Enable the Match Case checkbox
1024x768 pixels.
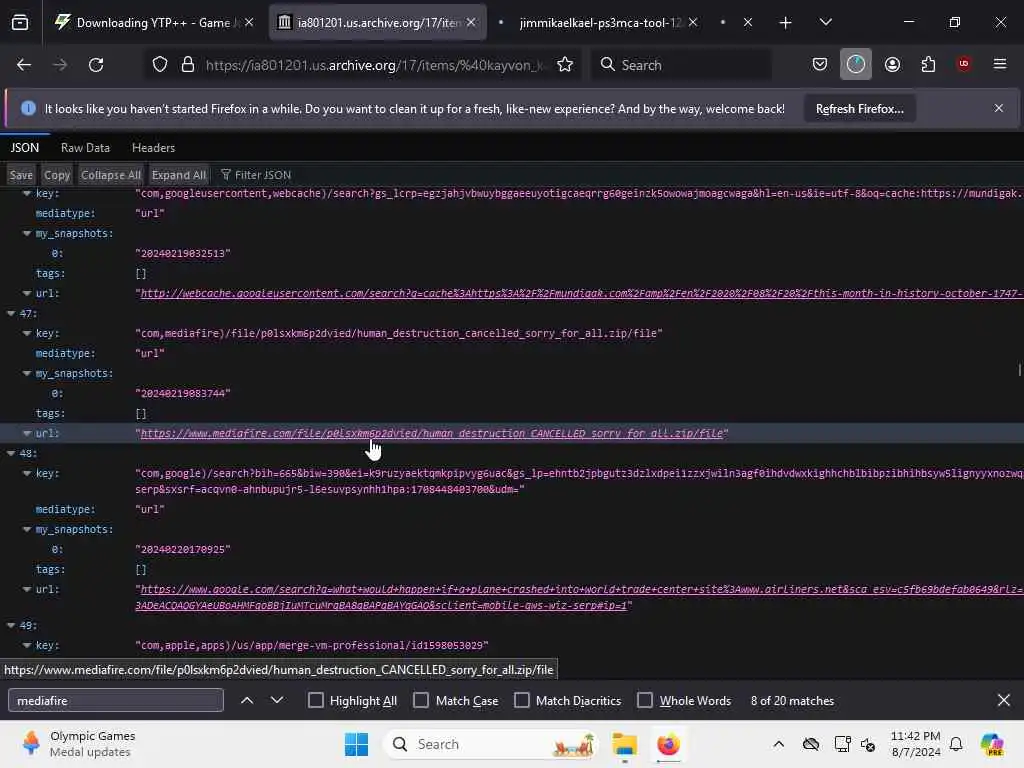point(421,700)
